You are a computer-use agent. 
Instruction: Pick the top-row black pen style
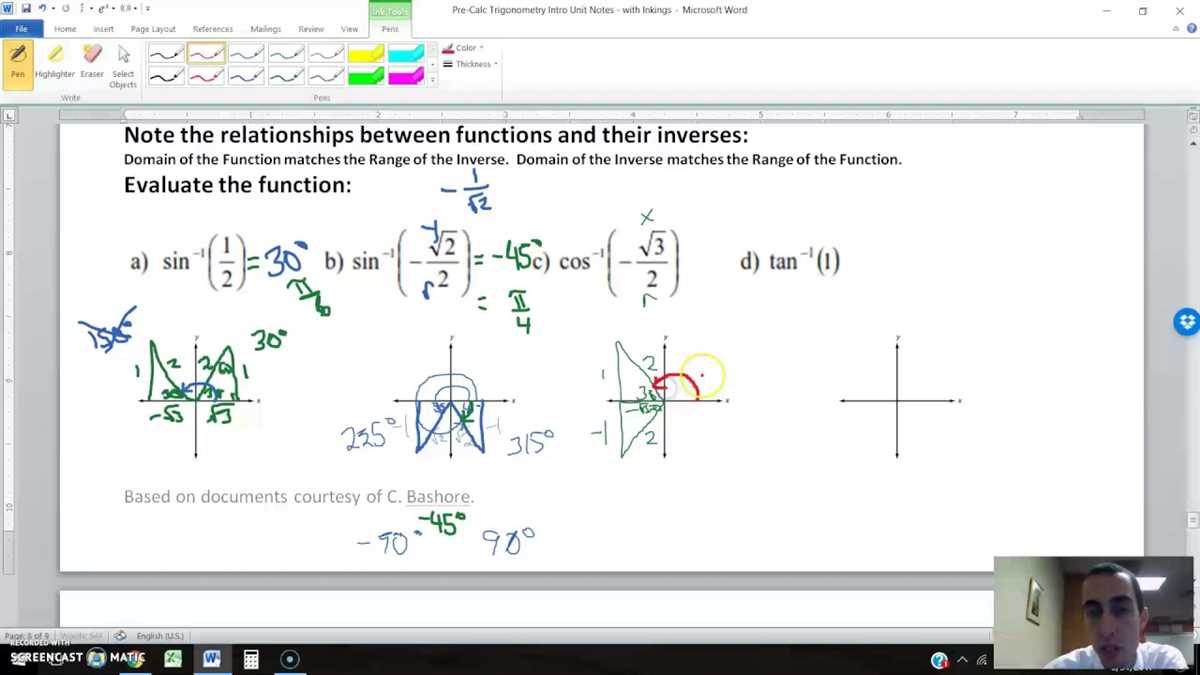click(x=166, y=53)
